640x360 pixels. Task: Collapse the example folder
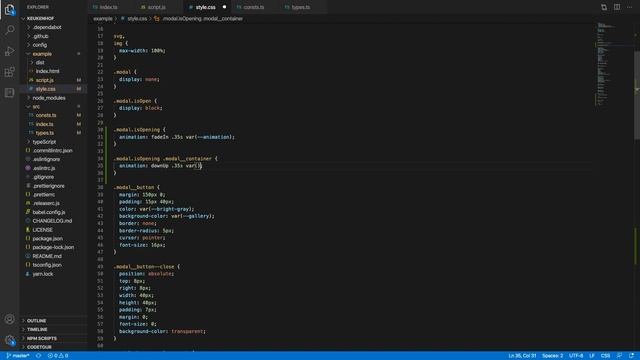click(x=53, y=54)
